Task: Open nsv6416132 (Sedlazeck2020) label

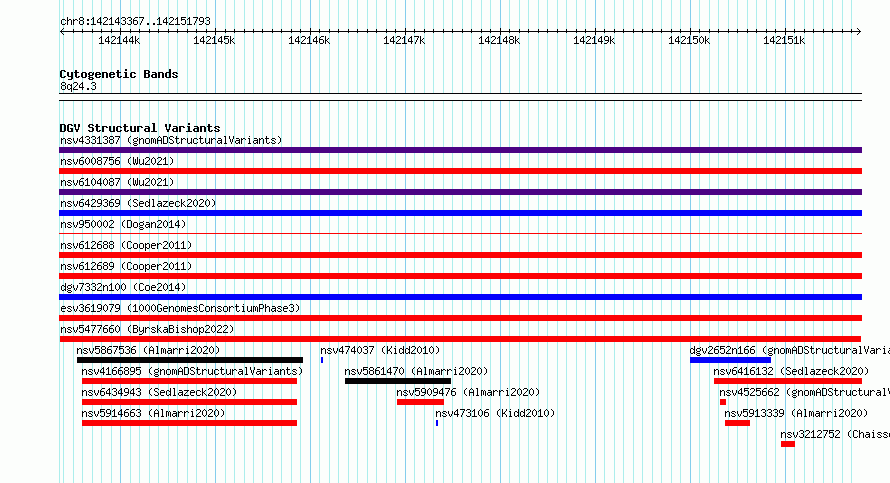Action: click(x=791, y=371)
